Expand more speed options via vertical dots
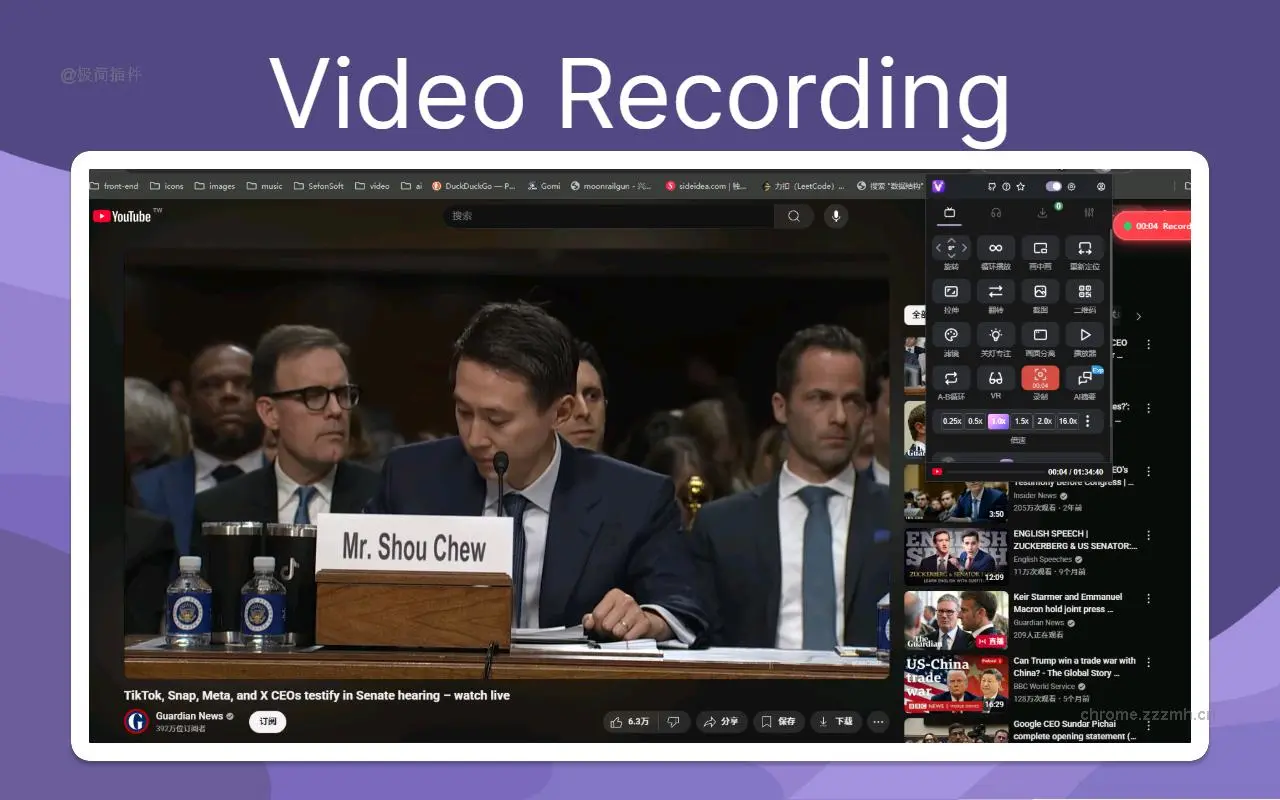 tap(1087, 421)
